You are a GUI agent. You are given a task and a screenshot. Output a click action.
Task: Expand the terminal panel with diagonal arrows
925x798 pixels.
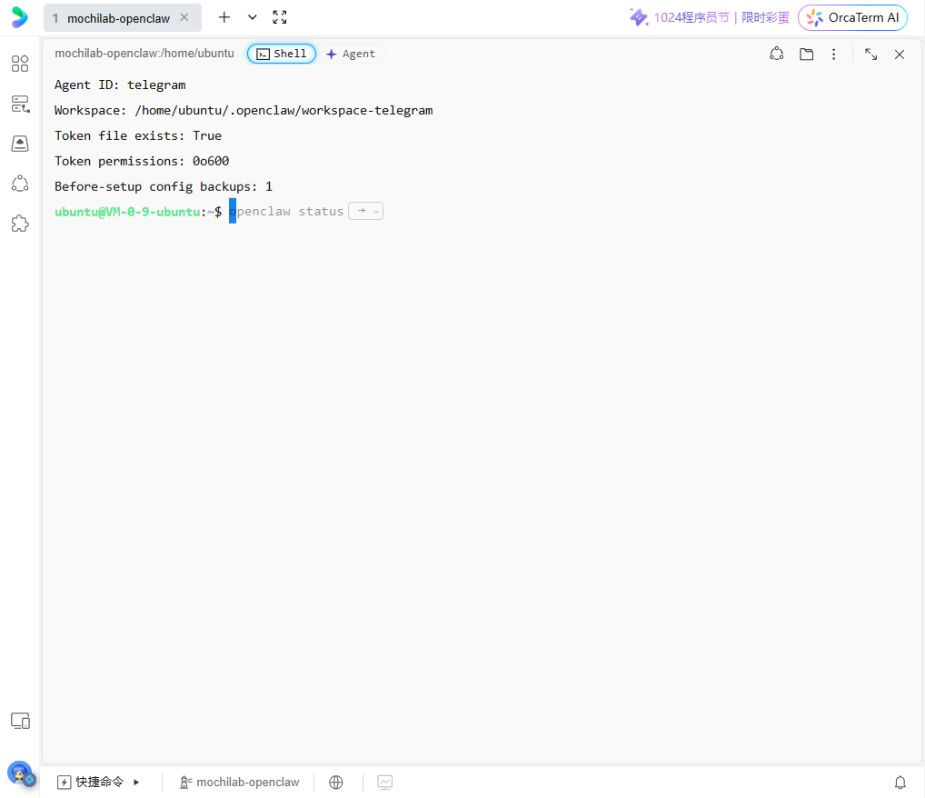click(x=871, y=54)
